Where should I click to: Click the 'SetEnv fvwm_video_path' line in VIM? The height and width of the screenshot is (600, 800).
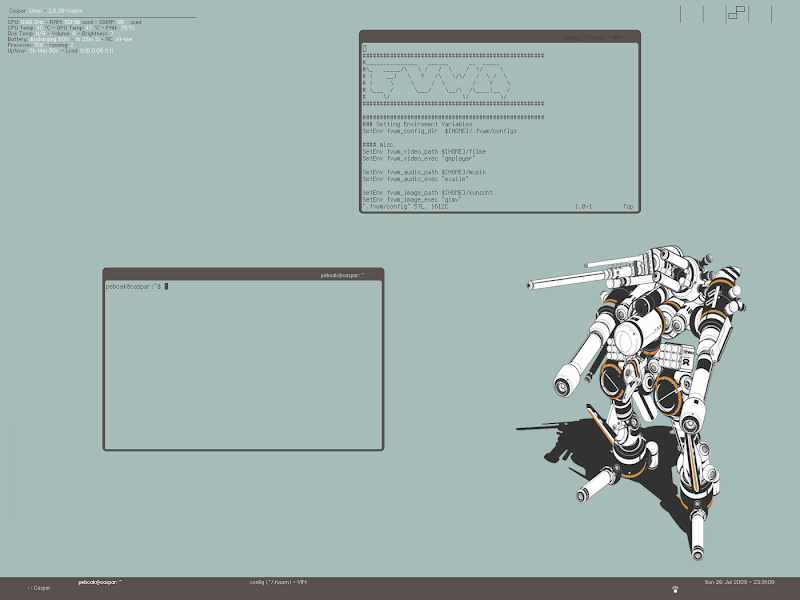click(424, 152)
